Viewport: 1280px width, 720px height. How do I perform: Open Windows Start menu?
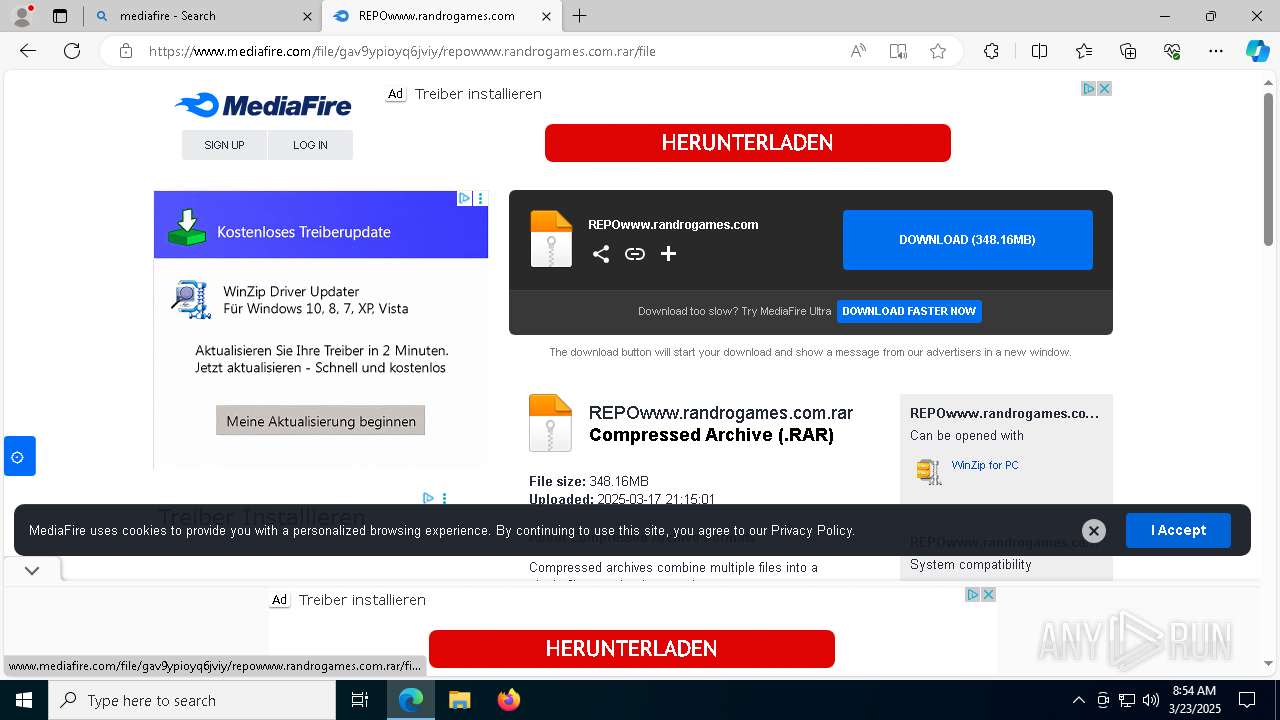23,700
